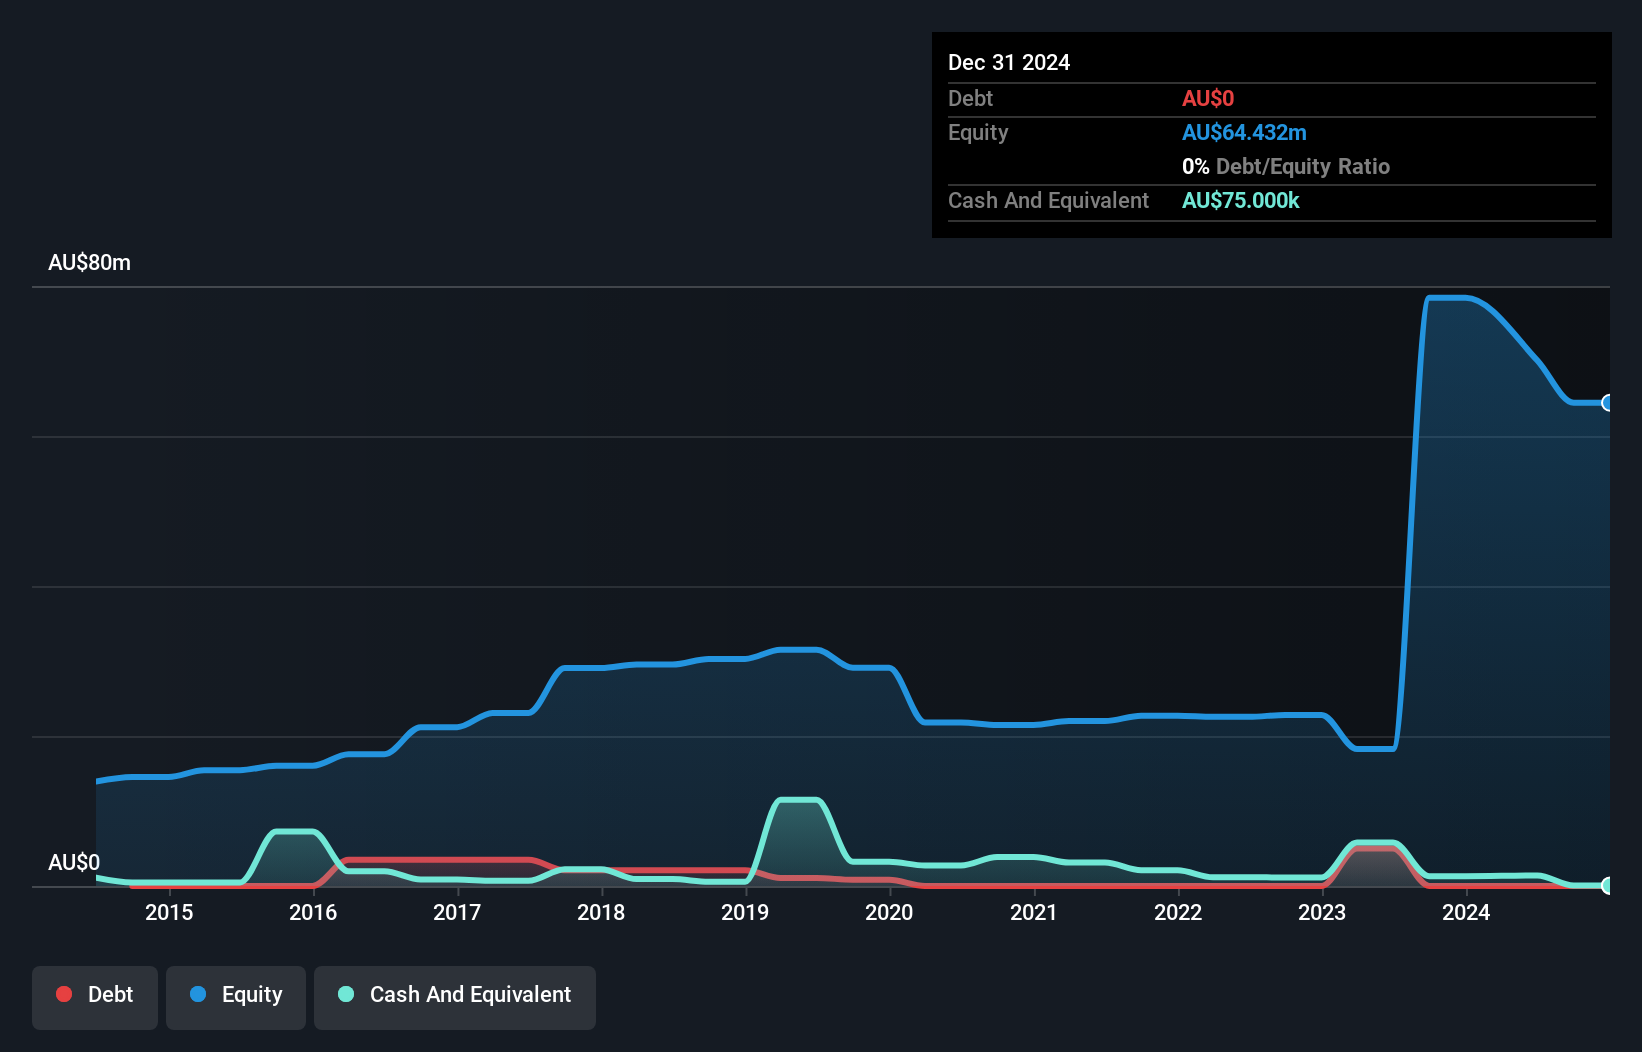Toggle the Equity series legend button
The width and height of the screenshot is (1642, 1052).
pos(236,997)
